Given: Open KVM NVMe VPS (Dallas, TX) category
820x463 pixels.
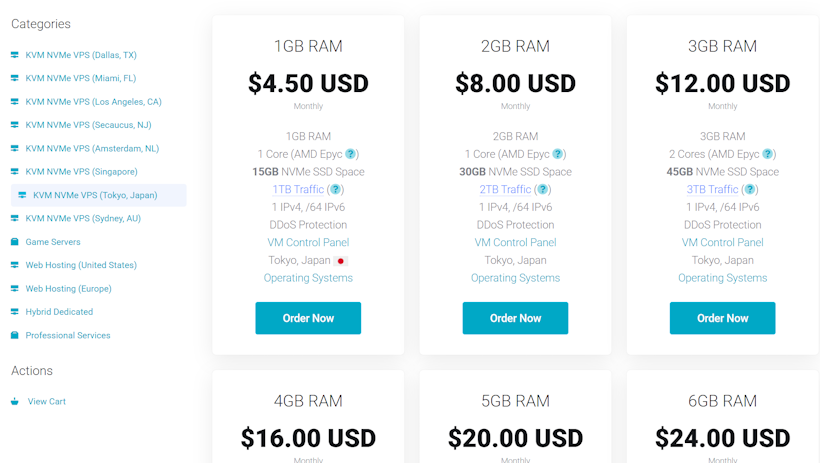Looking at the screenshot, I should tap(81, 55).
